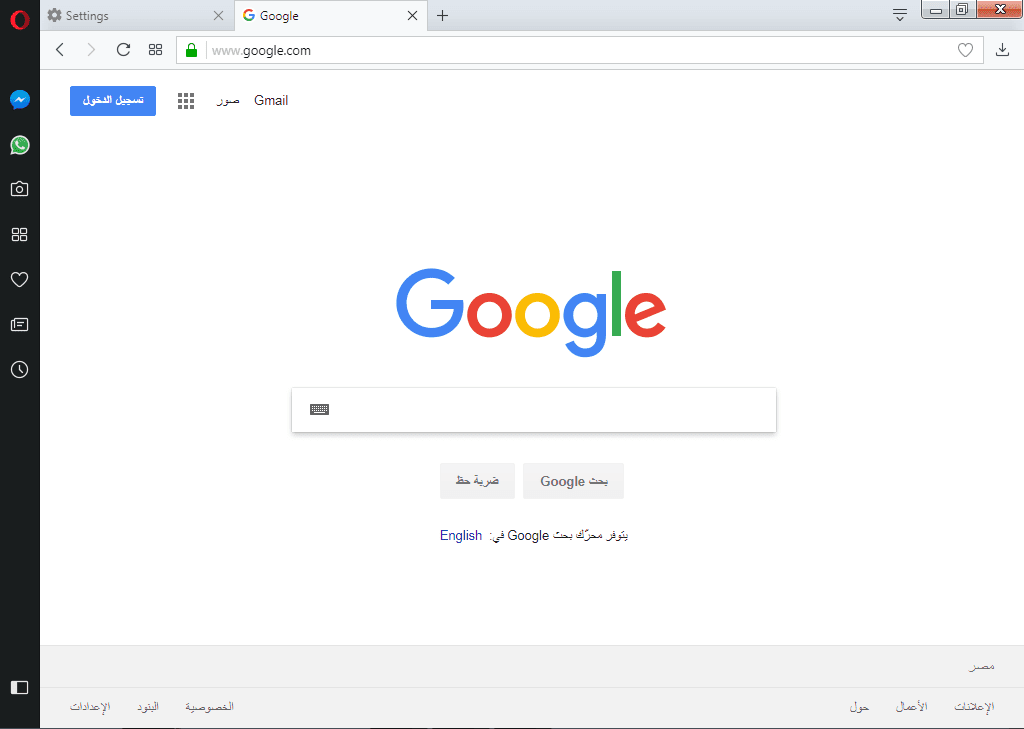Click the I'm Feeling Lucky button
This screenshot has height=729, width=1024.
[x=477, y=481]
